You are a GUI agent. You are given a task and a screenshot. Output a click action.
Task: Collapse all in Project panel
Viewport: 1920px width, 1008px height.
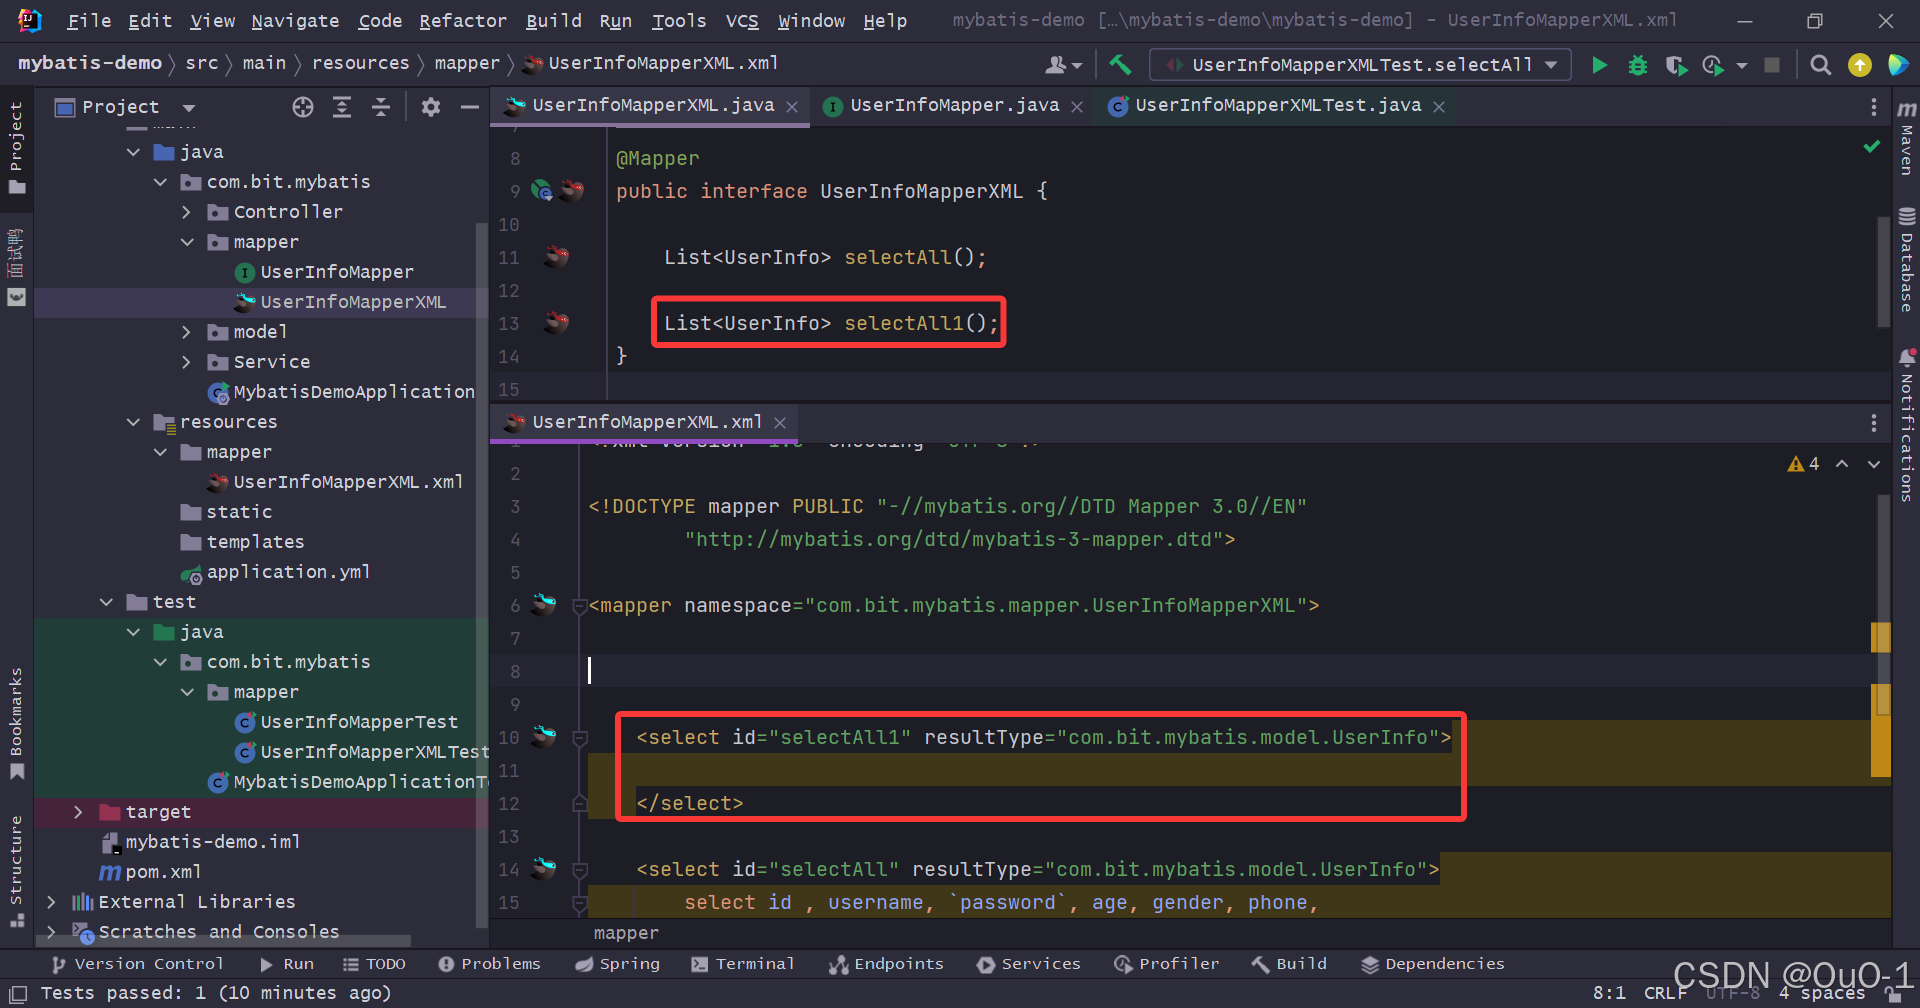(x=381, y=107)
